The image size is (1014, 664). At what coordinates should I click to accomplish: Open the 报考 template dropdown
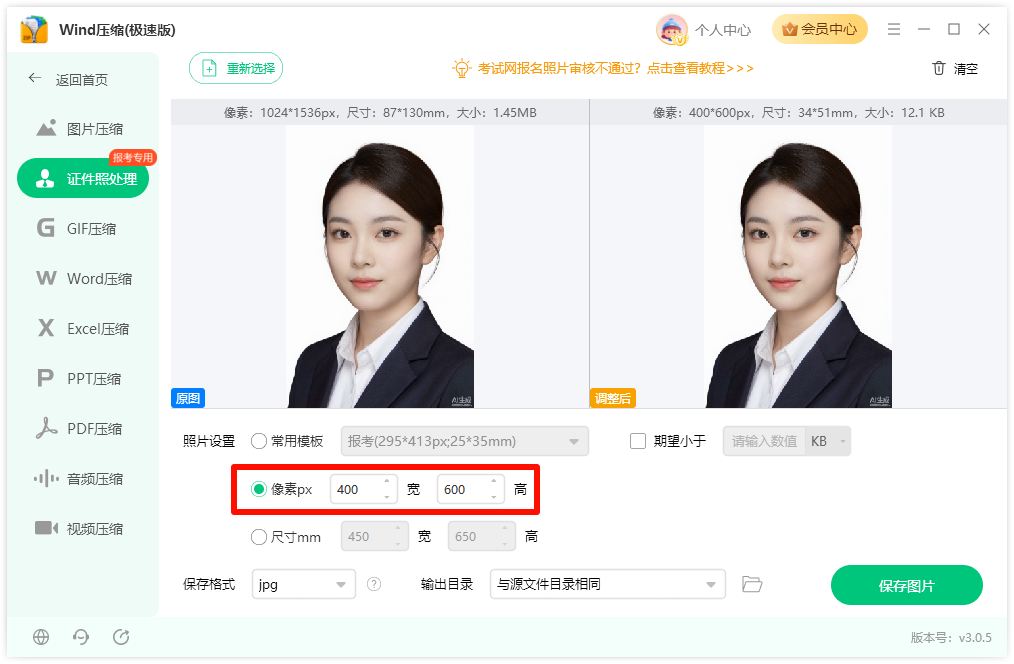464,441
